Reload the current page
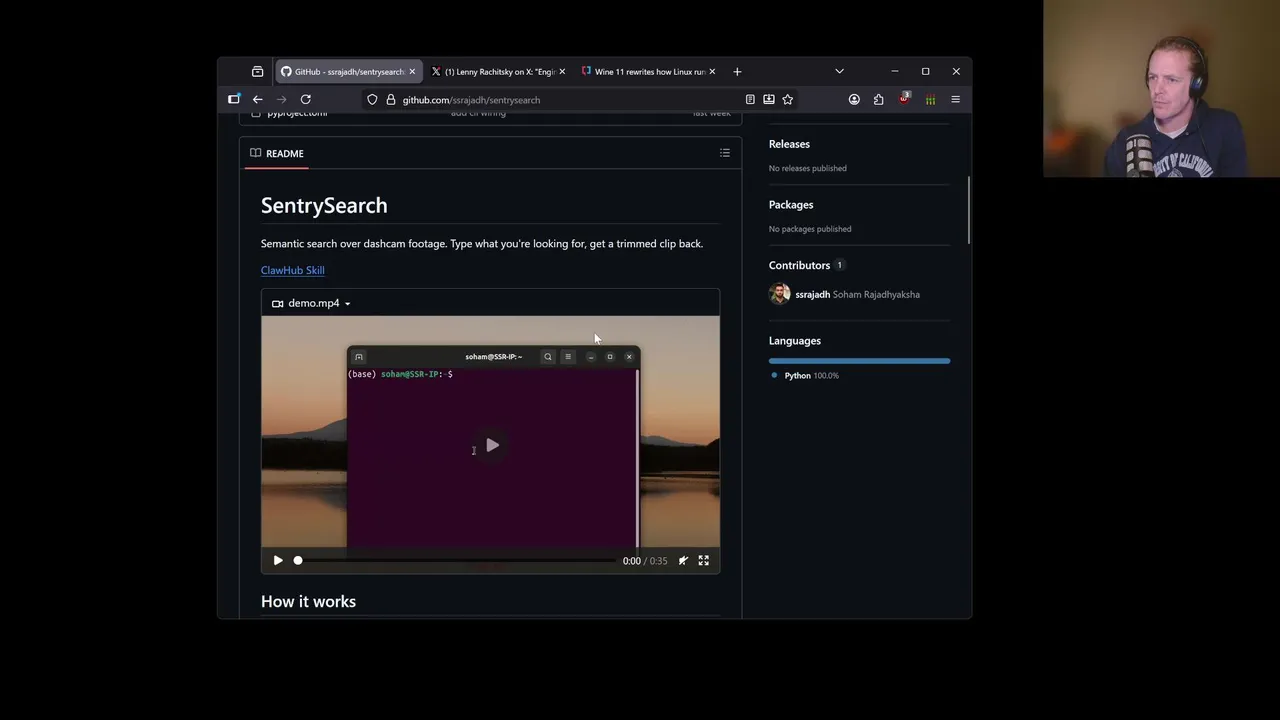Screen dimensions: 1280x720 pos(306,99)
